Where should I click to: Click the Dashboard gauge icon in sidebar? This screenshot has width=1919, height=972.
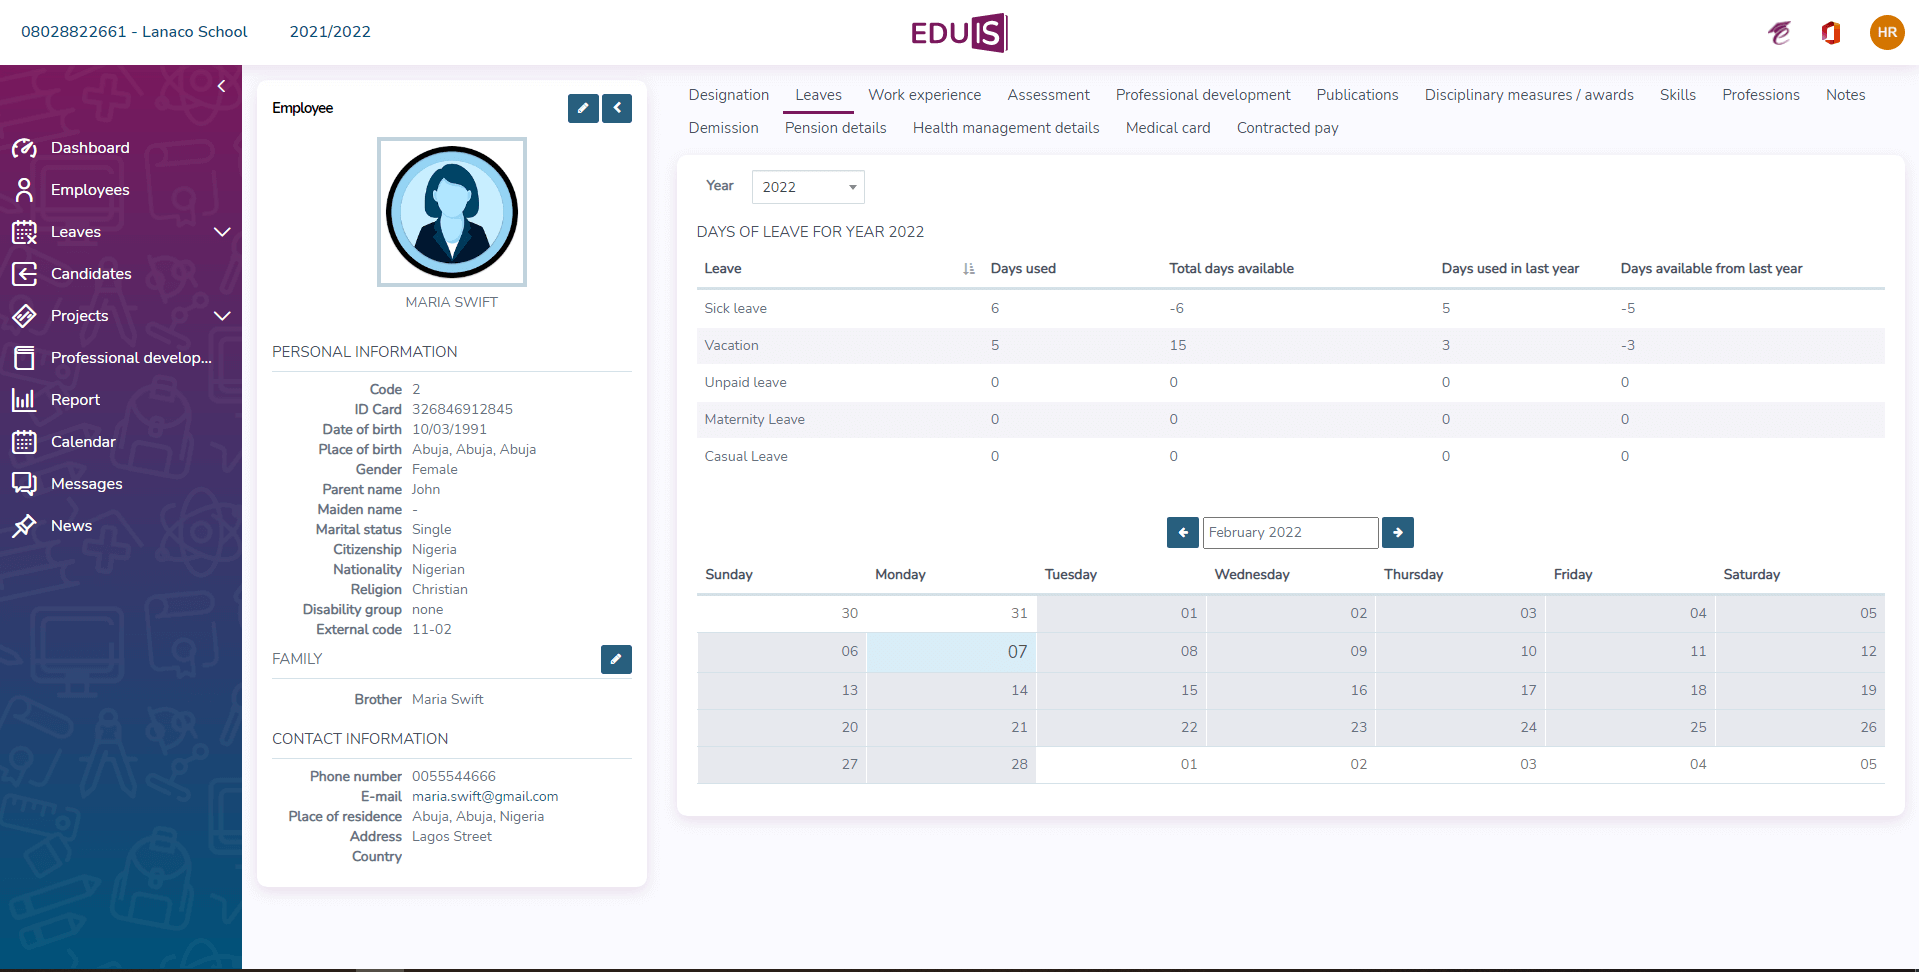(24, 148)
